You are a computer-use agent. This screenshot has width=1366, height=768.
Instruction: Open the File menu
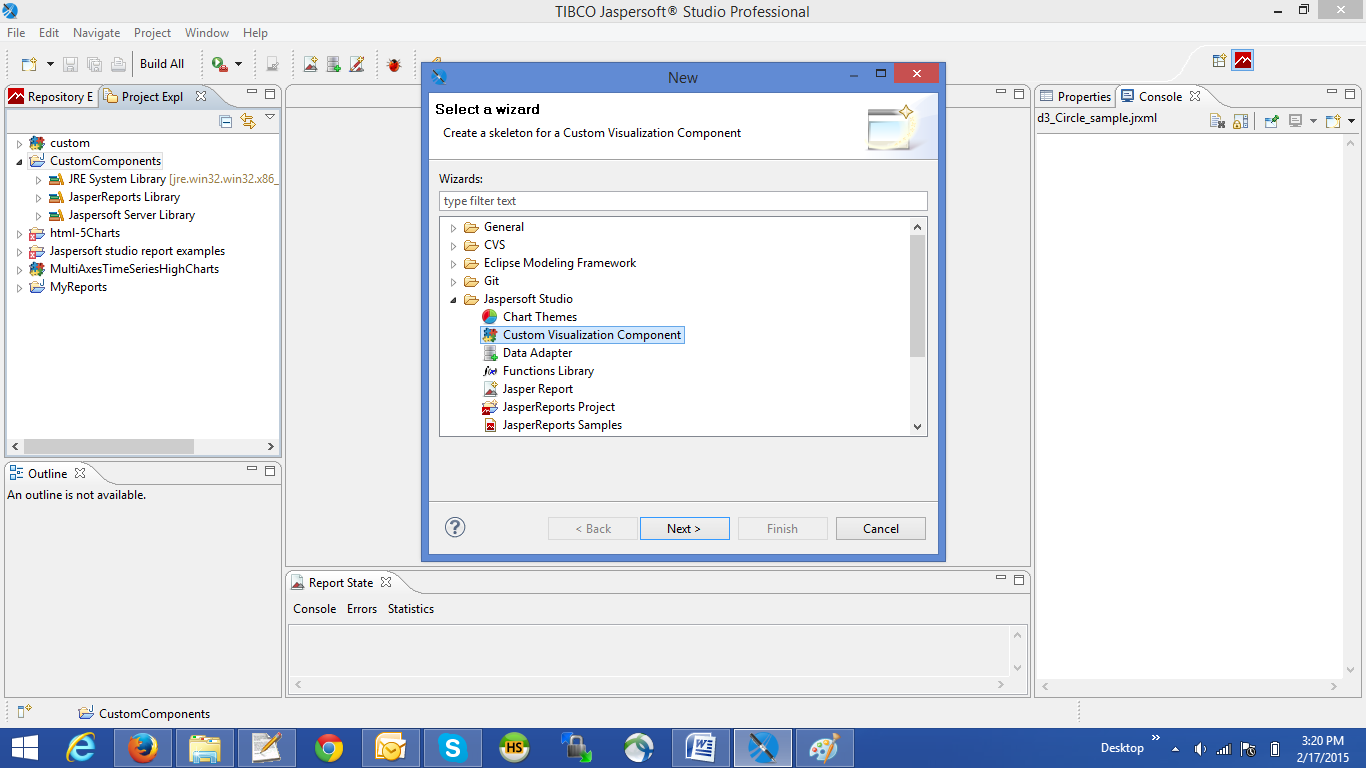[x=16, y=33]
